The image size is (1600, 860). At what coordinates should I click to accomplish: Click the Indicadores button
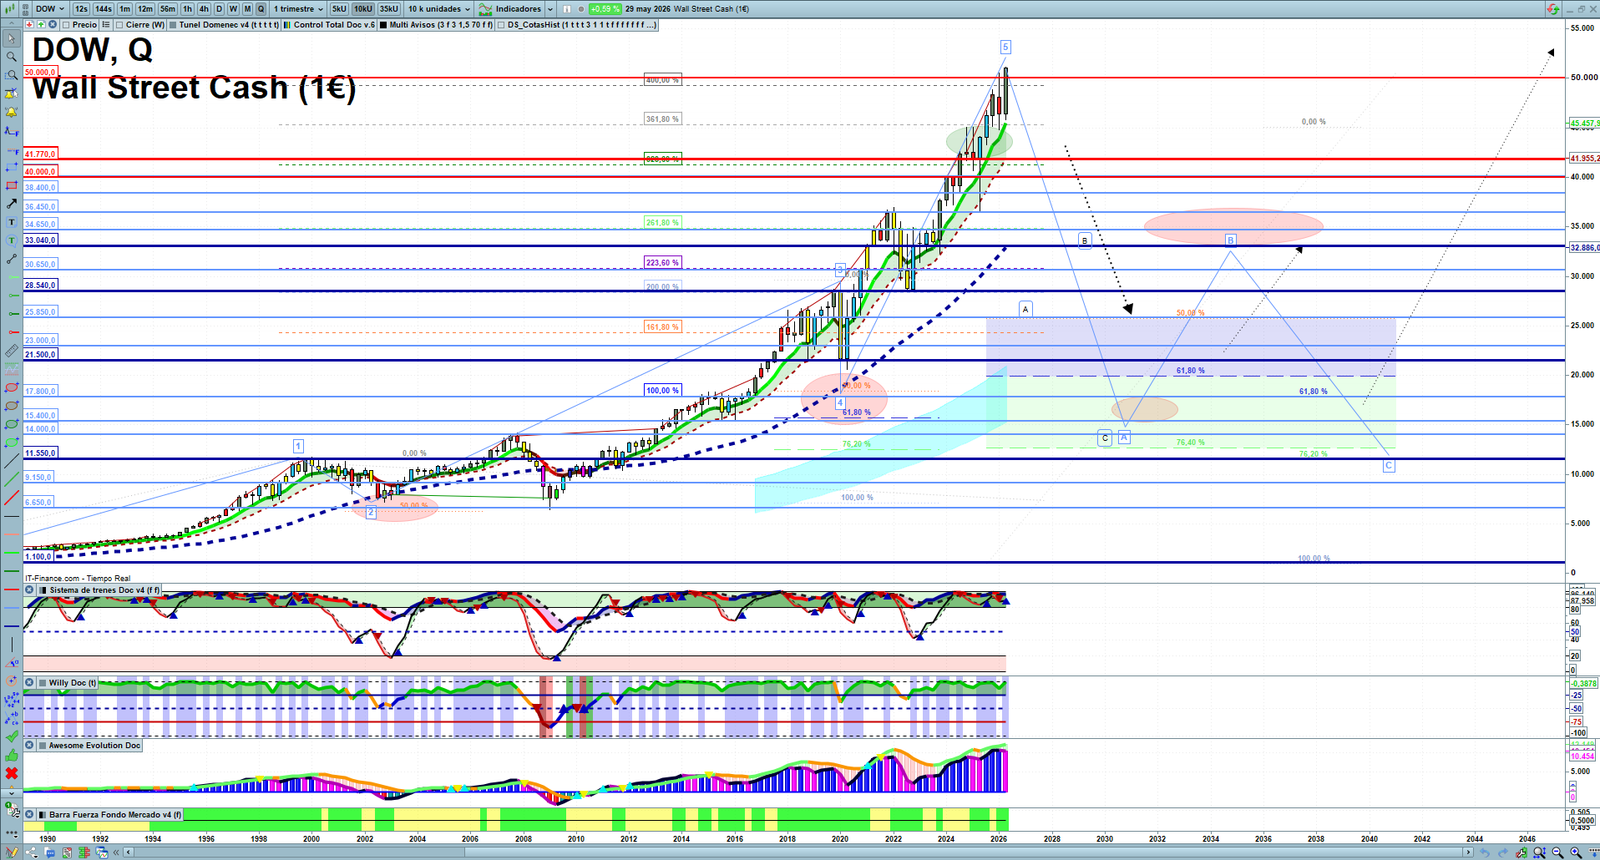509,9
